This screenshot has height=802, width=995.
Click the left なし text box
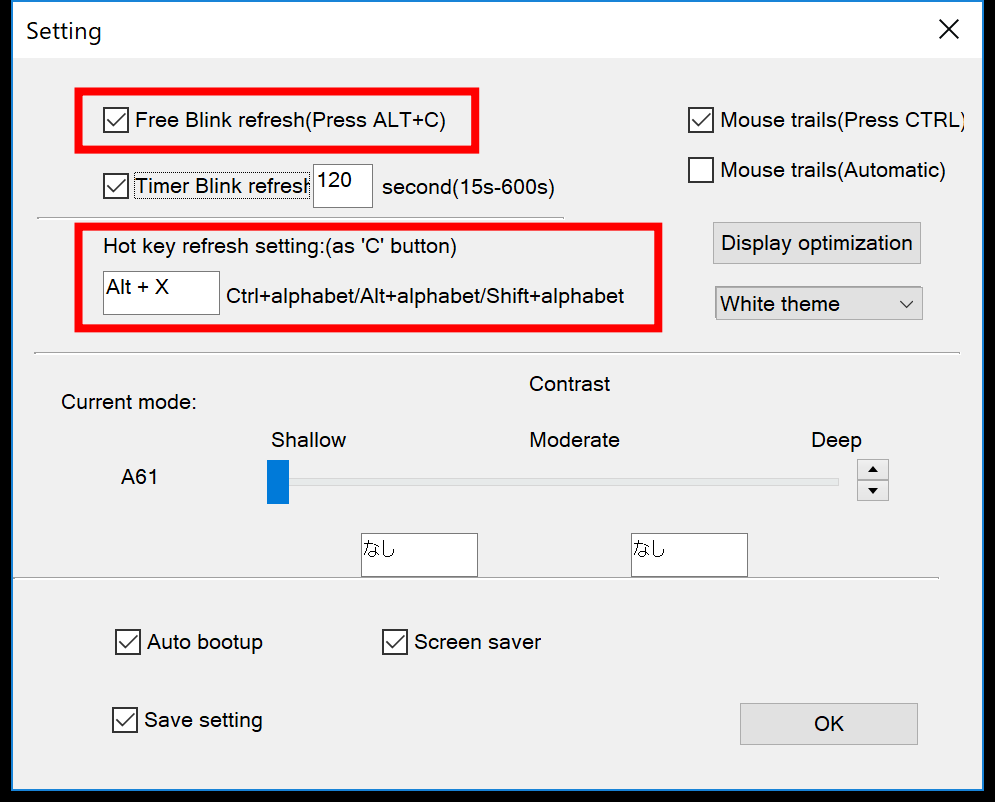(x=419, y=555)
